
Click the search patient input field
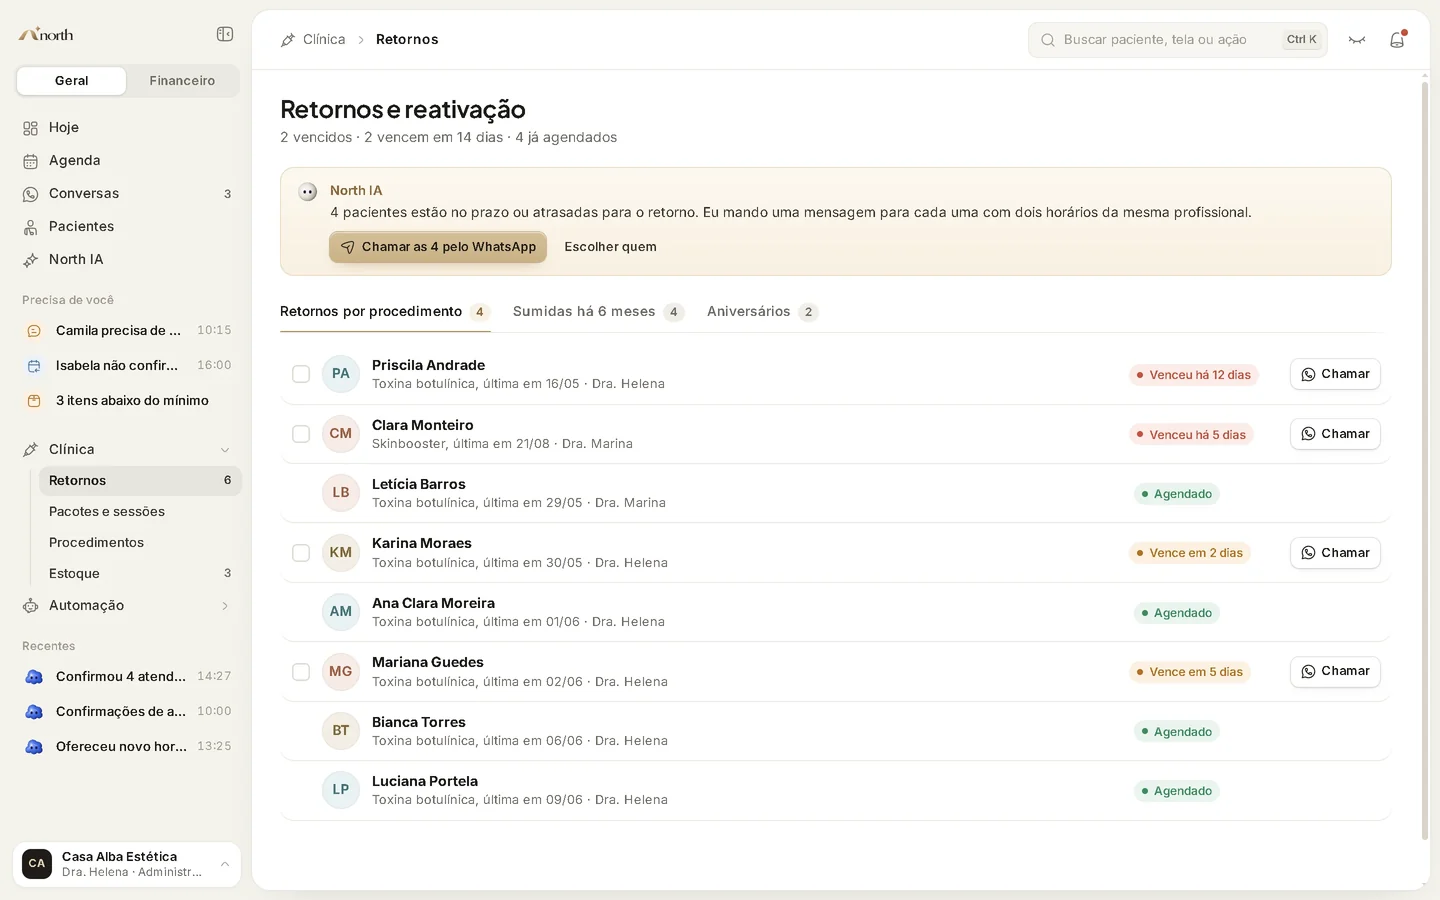tap(1177, 40)
